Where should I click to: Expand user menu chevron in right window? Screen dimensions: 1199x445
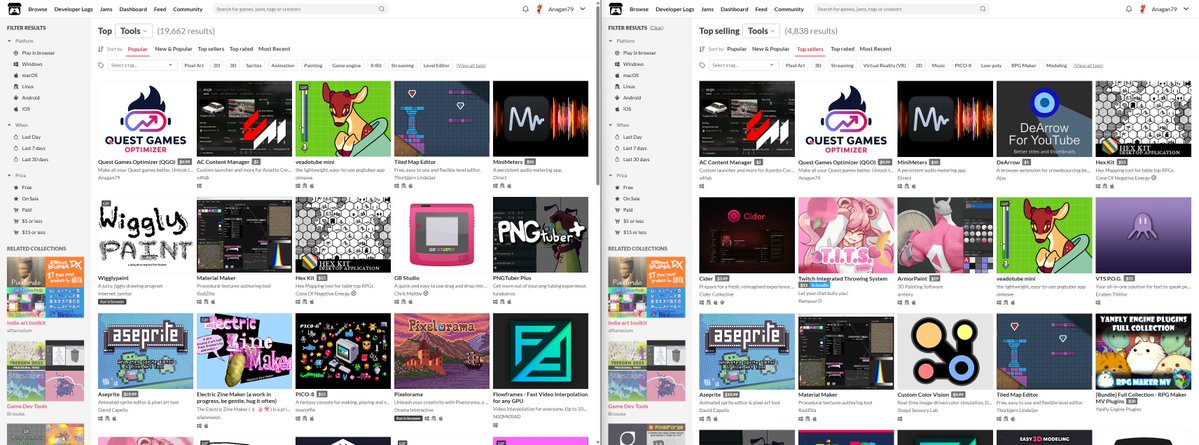pos(1184,9)
